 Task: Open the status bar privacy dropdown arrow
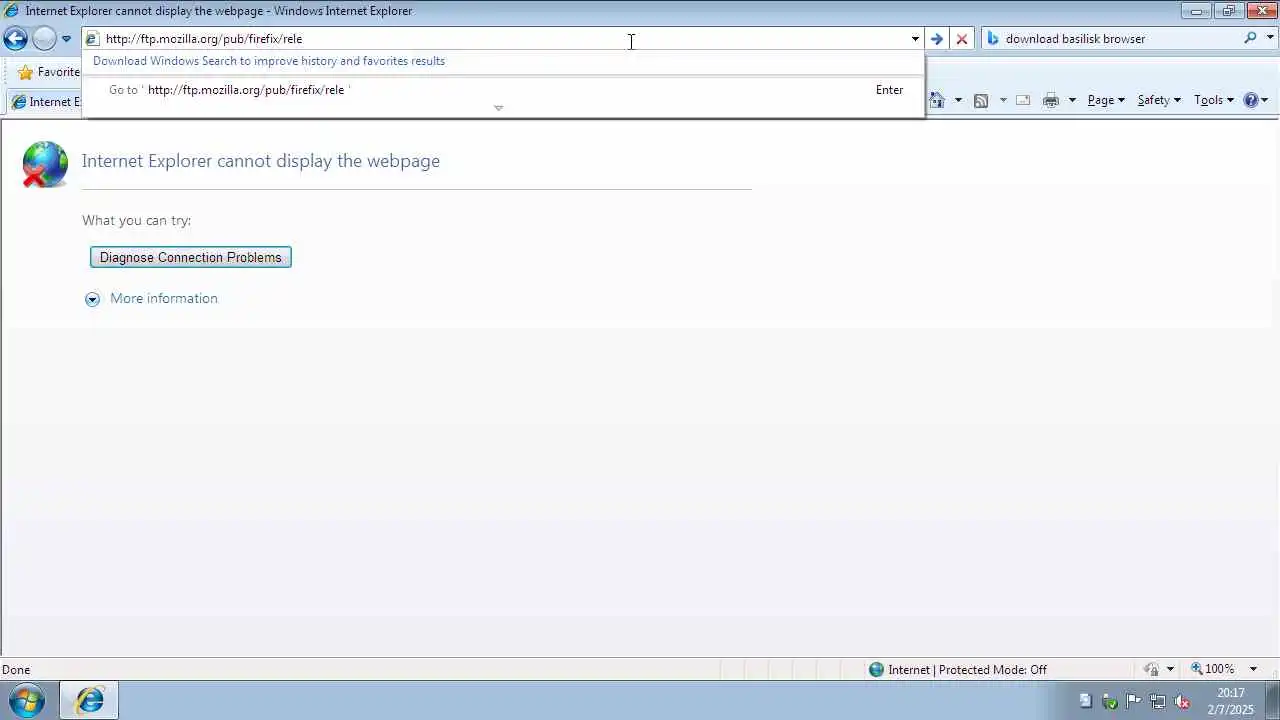pos(1170,670)
